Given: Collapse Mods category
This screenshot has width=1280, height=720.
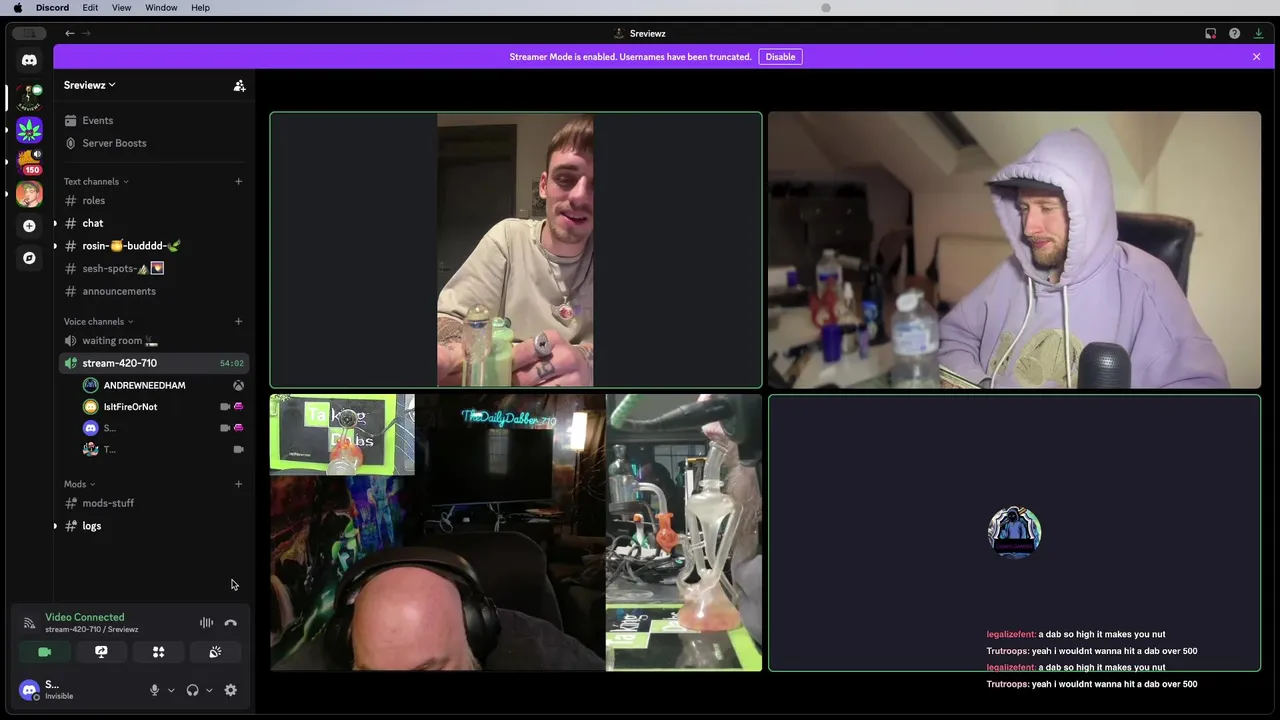Looking at the screenshot, I should point(80,484).
